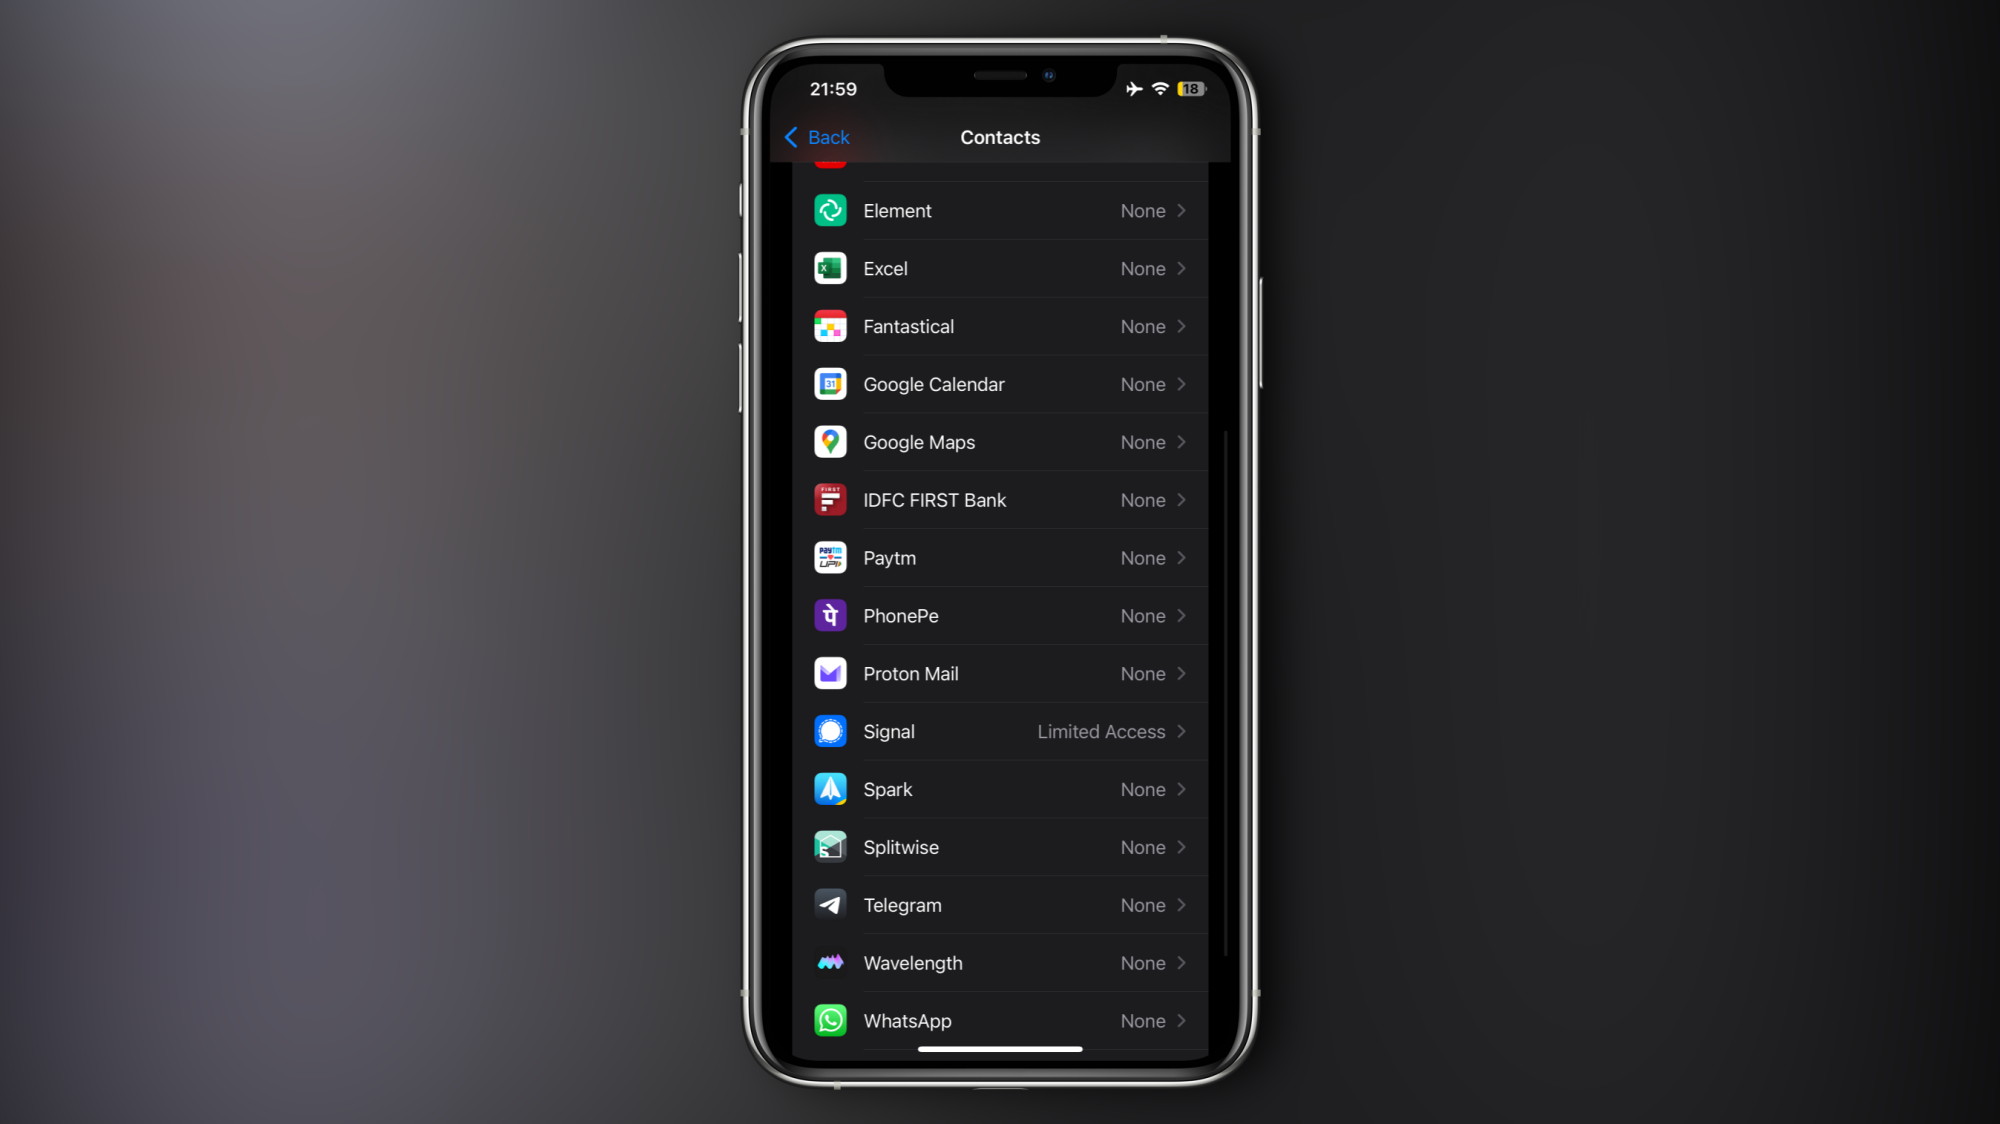Viewport: 2000px width, 1124px height.
Task: Open Signal app icon settings
Action: pos(831,730)
